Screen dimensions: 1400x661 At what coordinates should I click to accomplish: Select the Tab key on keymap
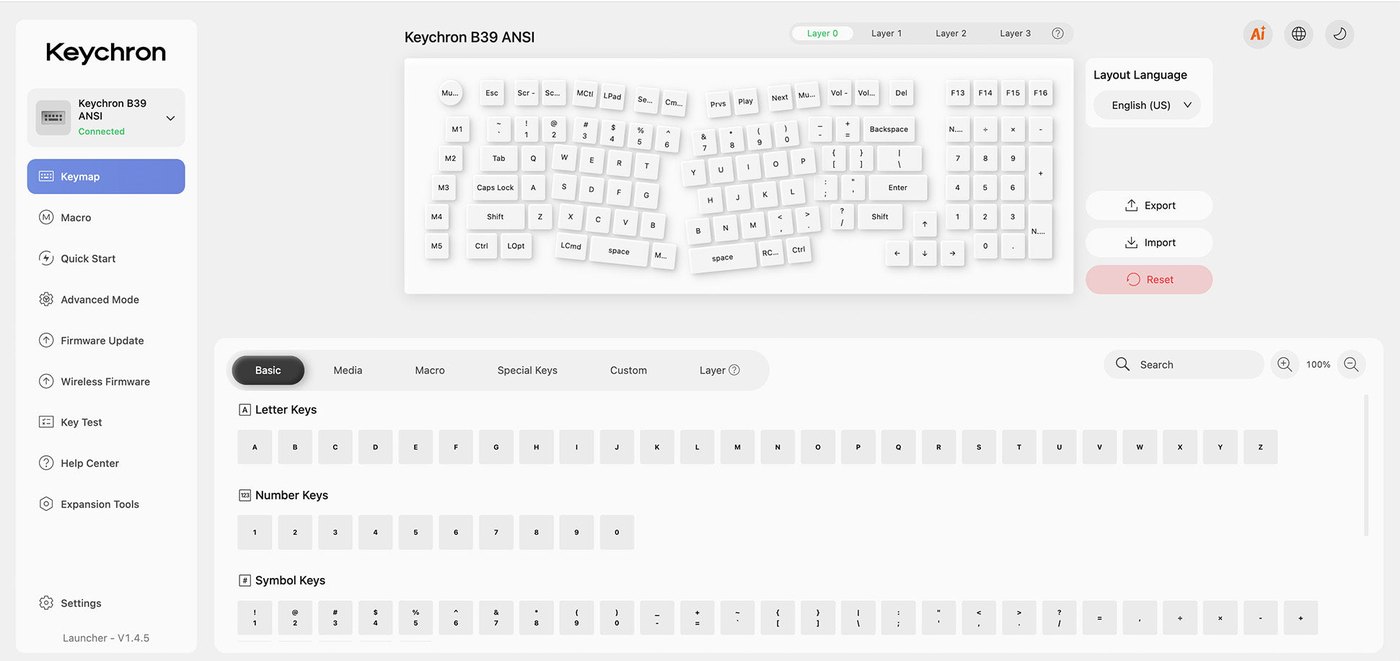click(x=498, y=158)
